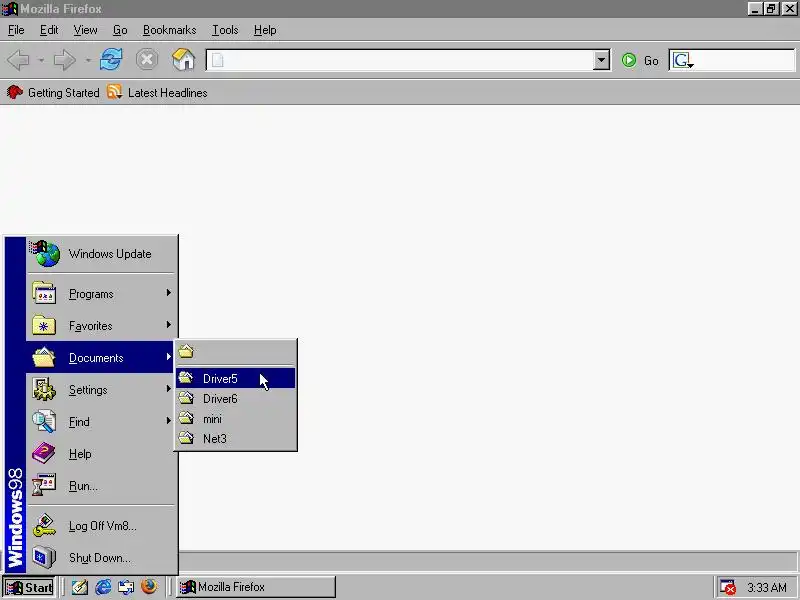Open the Google search engine selector icon
The image size is (800, 600).
point(682,61)
